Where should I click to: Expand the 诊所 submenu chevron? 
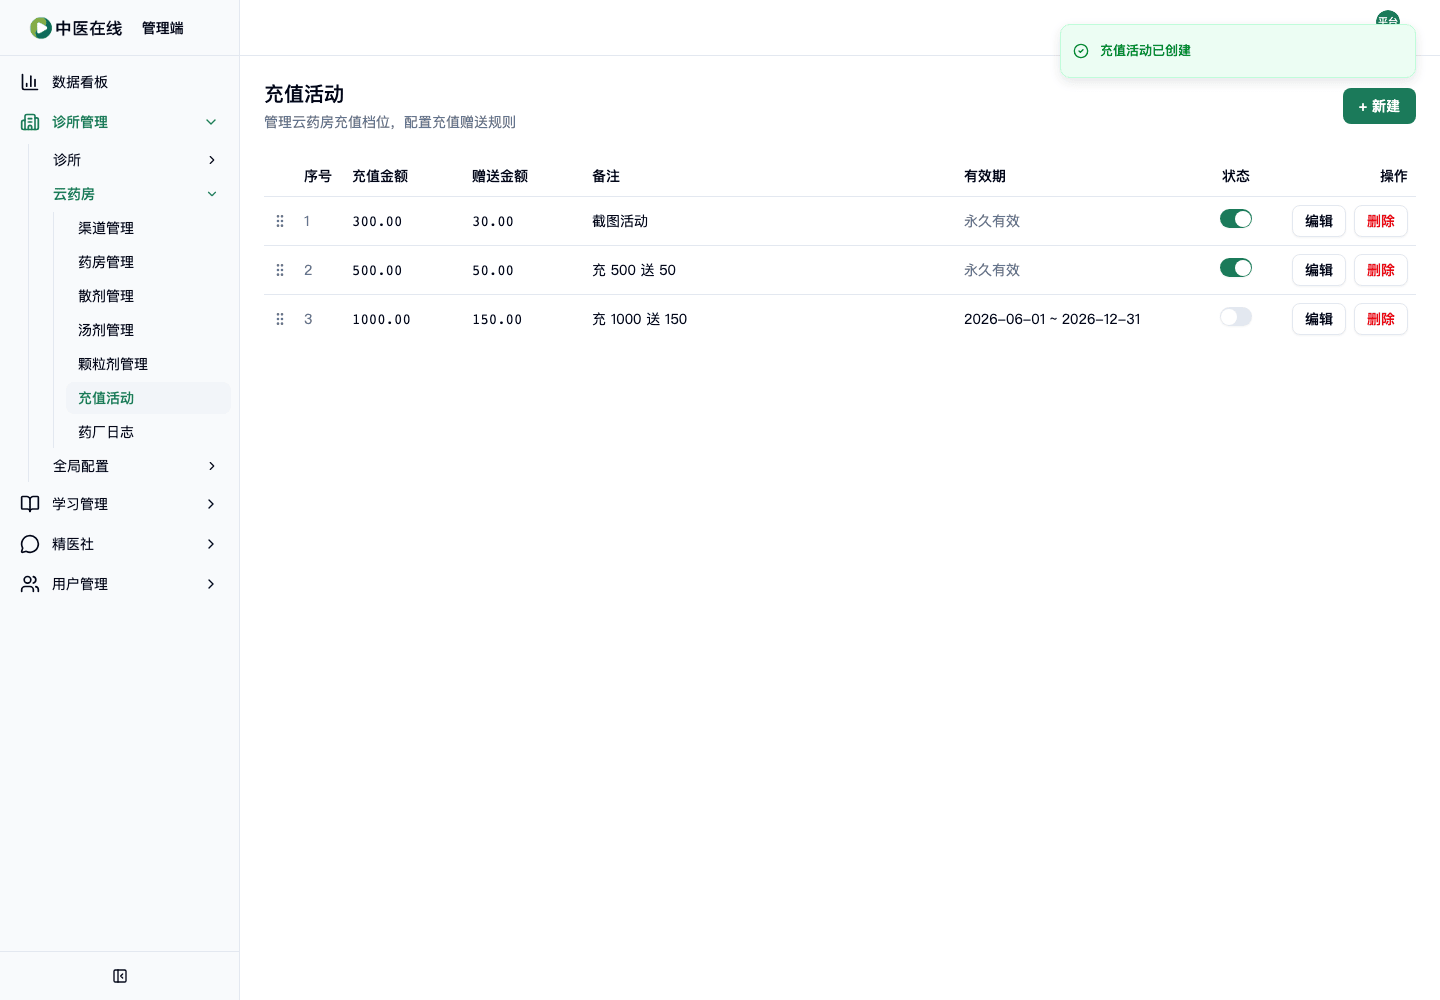click(x=211, y=160)
